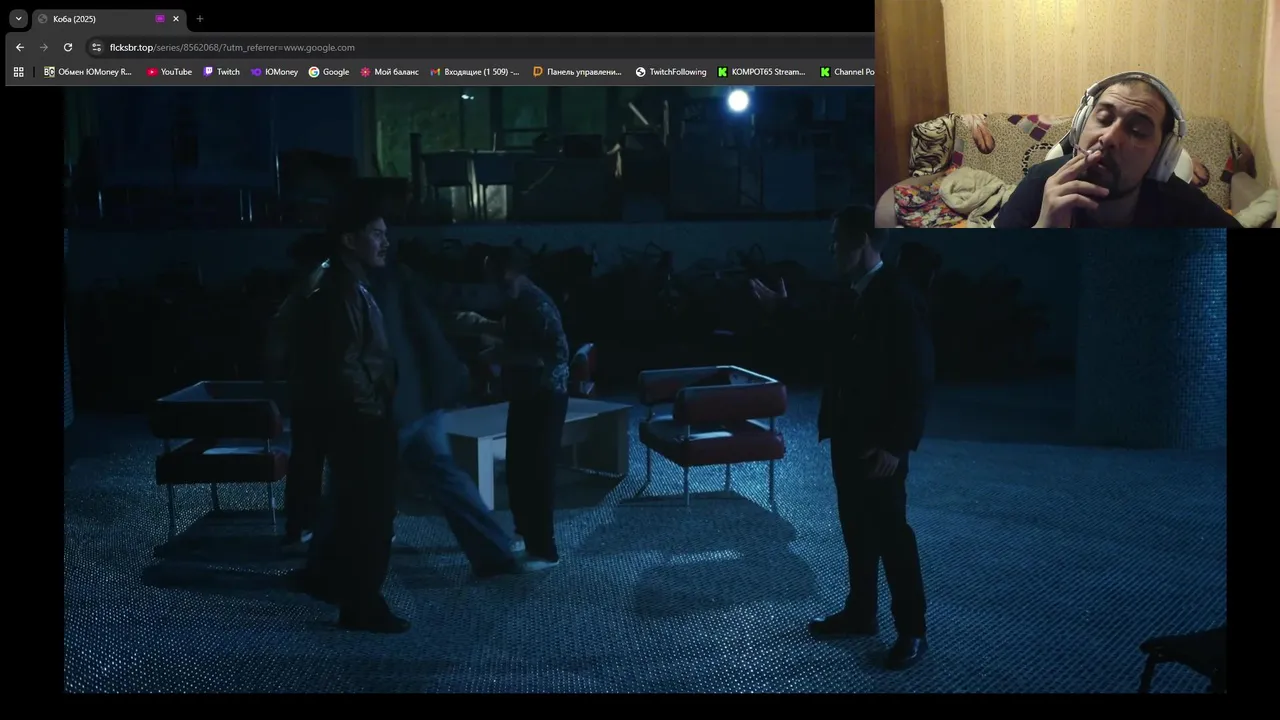Open the TwitchFollowing bookmark
This screenshot has height=720, width=1280.
pos(671,72)
